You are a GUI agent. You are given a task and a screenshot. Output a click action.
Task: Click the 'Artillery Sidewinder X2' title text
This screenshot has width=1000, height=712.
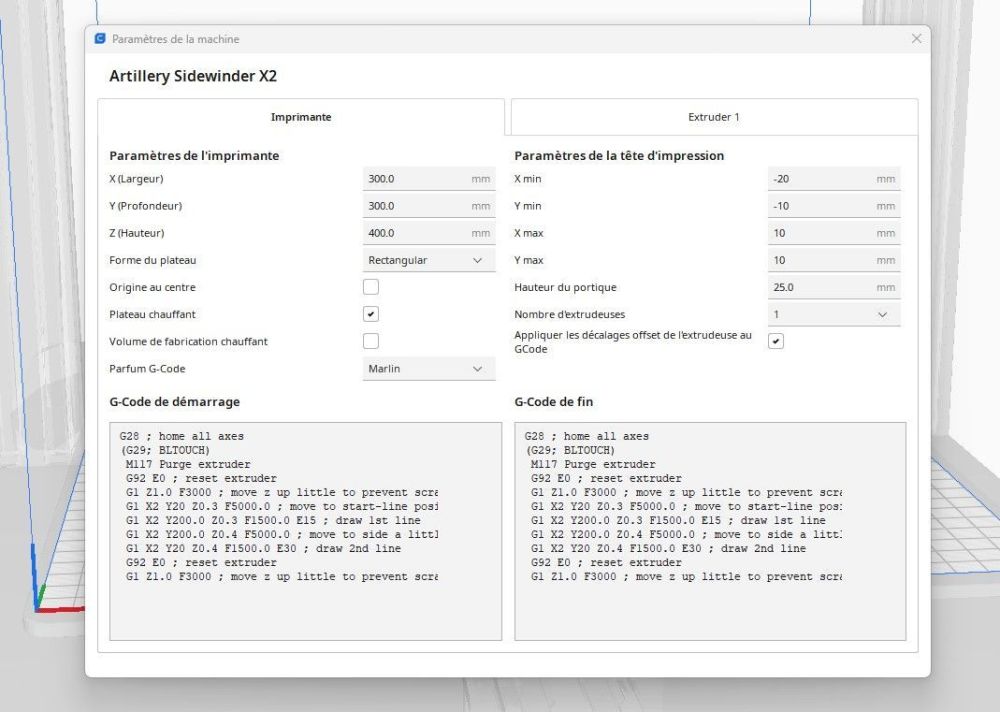193,76
